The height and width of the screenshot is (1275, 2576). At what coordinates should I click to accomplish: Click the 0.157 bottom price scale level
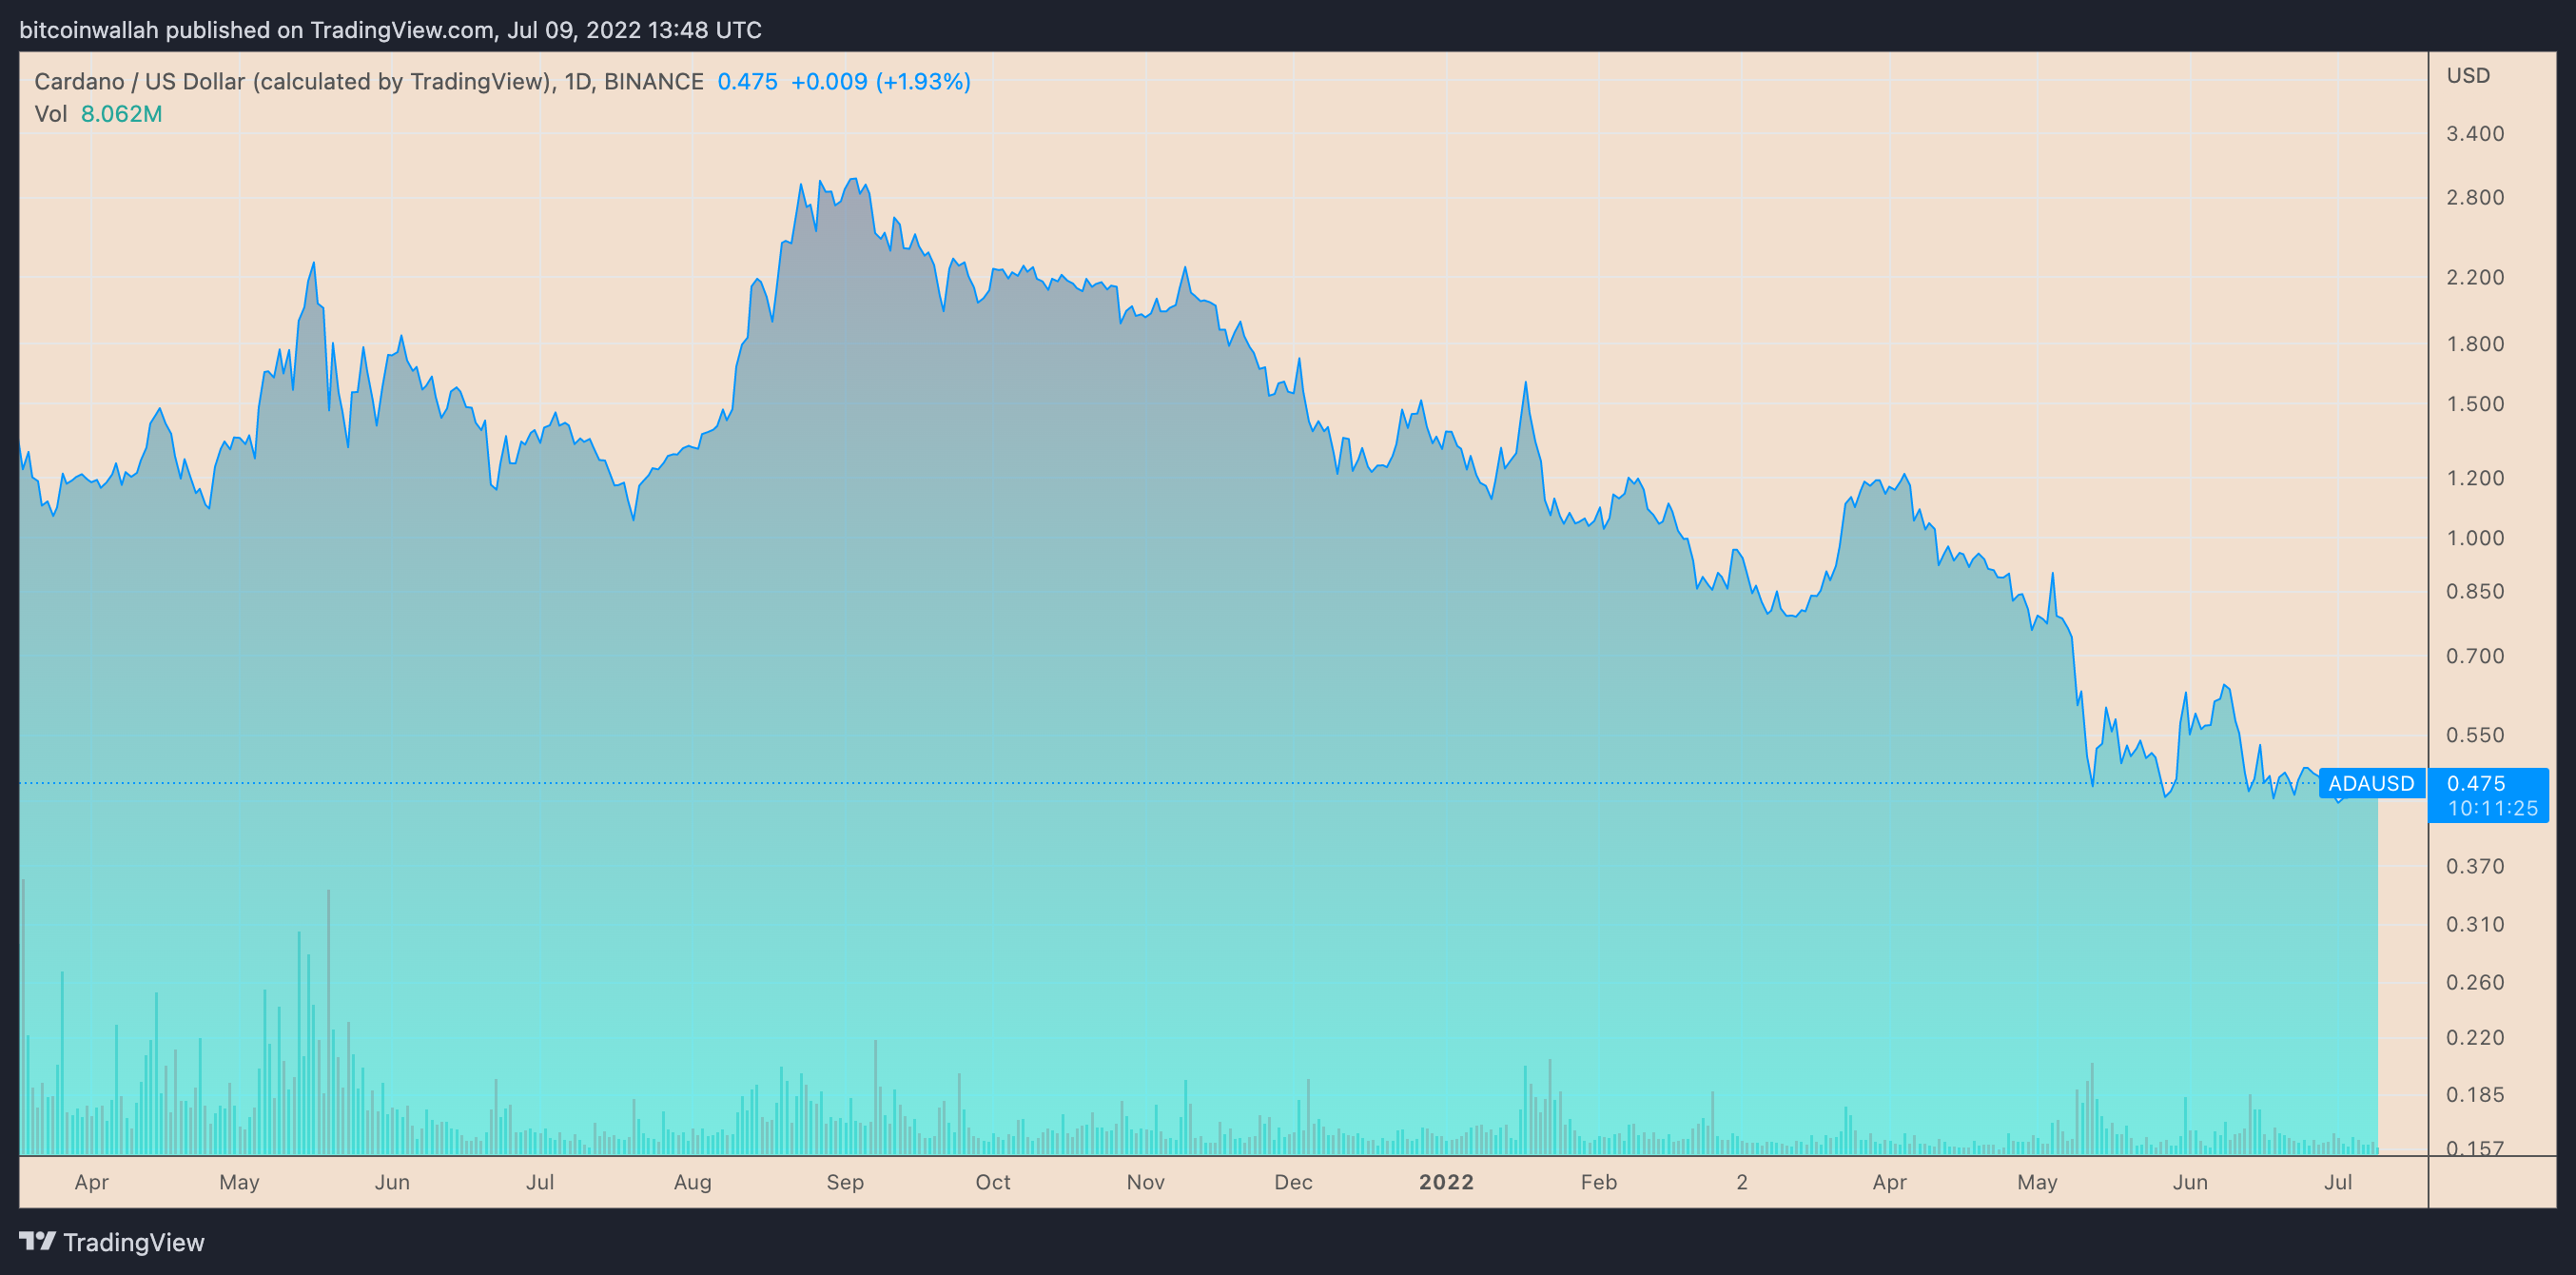click(2475, 1148)
